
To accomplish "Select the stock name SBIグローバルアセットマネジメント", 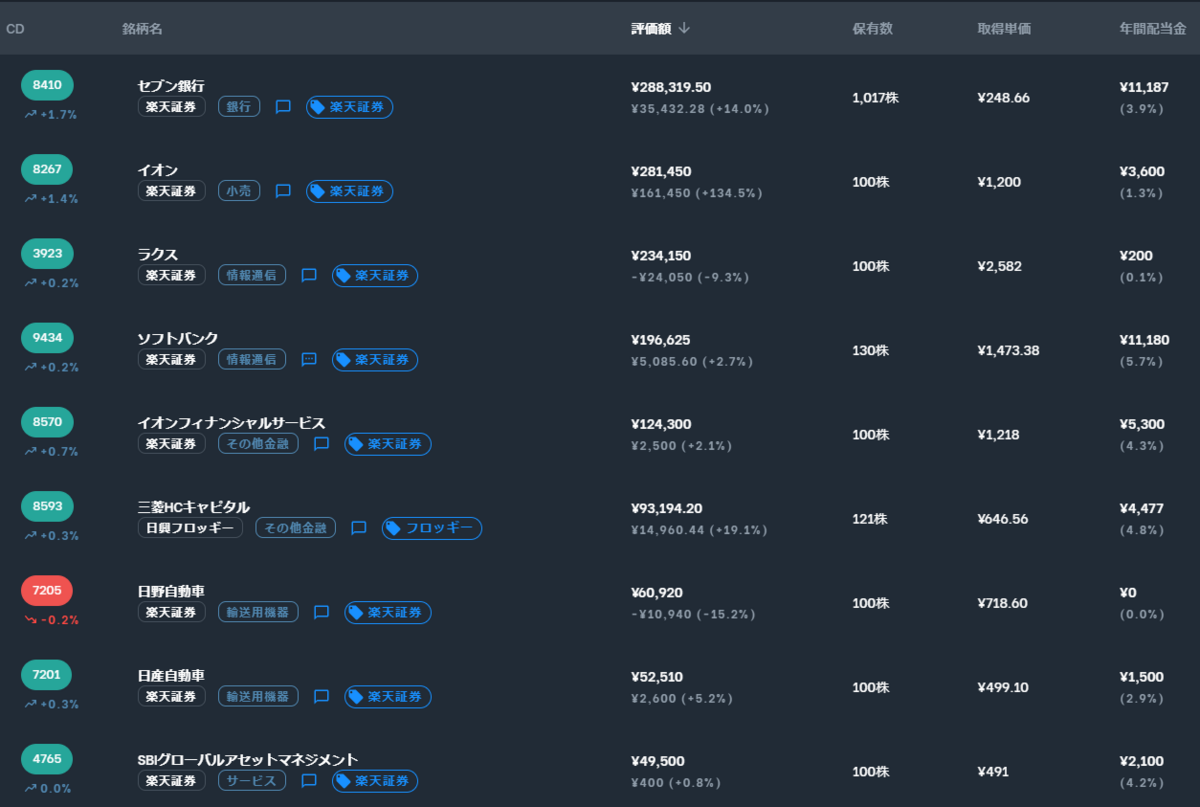I will 248,759.
